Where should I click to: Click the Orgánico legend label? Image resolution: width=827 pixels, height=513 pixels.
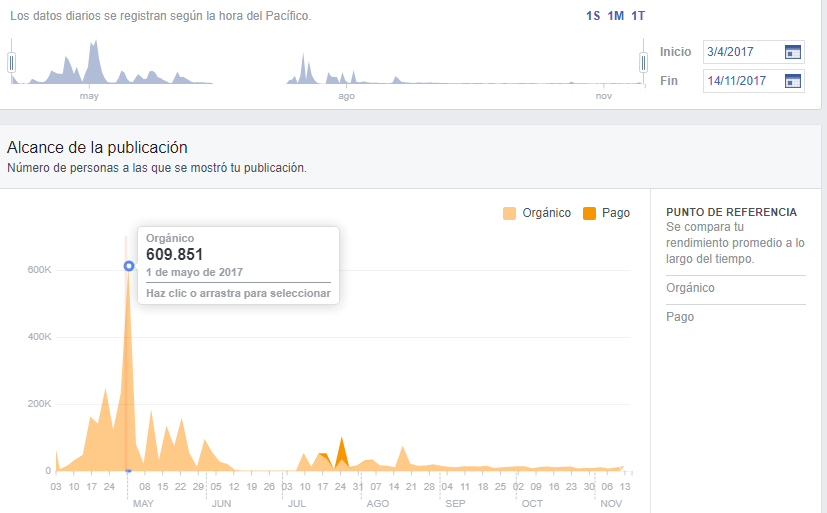pos(546,213)
